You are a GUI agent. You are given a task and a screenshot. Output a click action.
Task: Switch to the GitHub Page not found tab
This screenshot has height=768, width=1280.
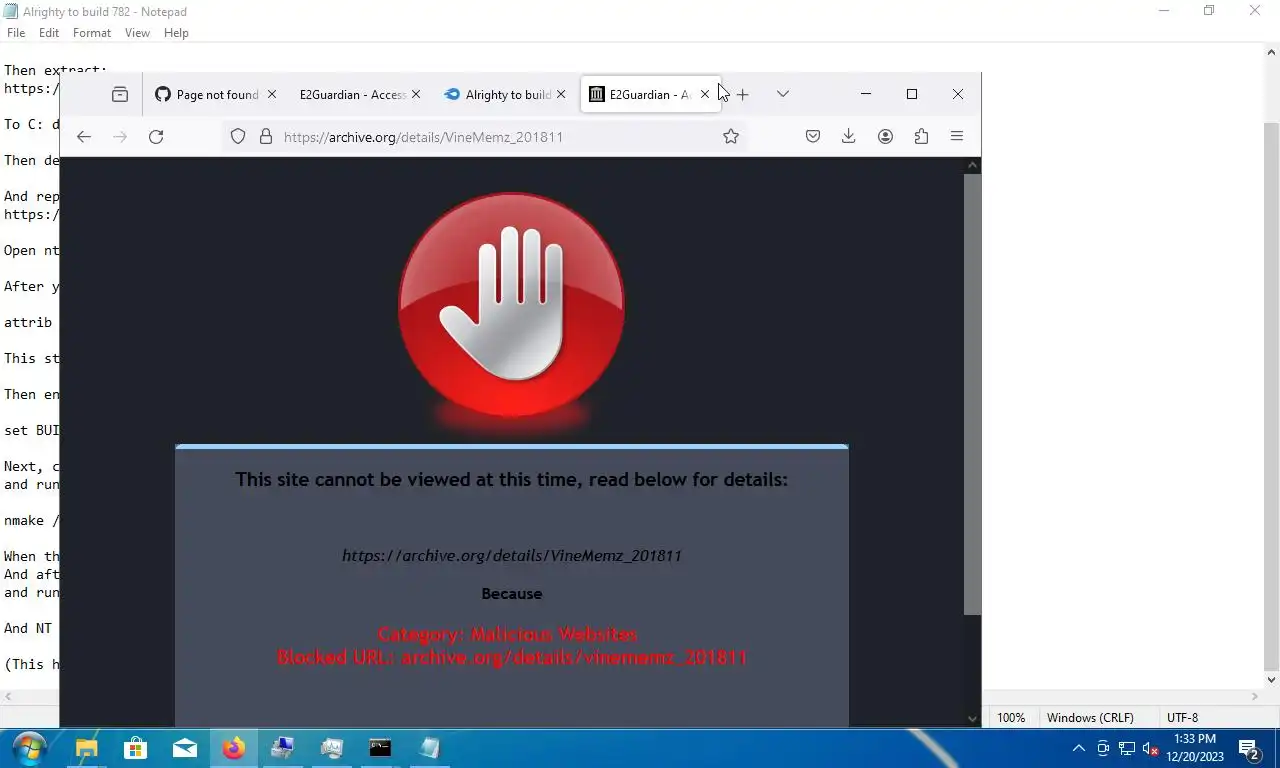[x=207, y=94]
